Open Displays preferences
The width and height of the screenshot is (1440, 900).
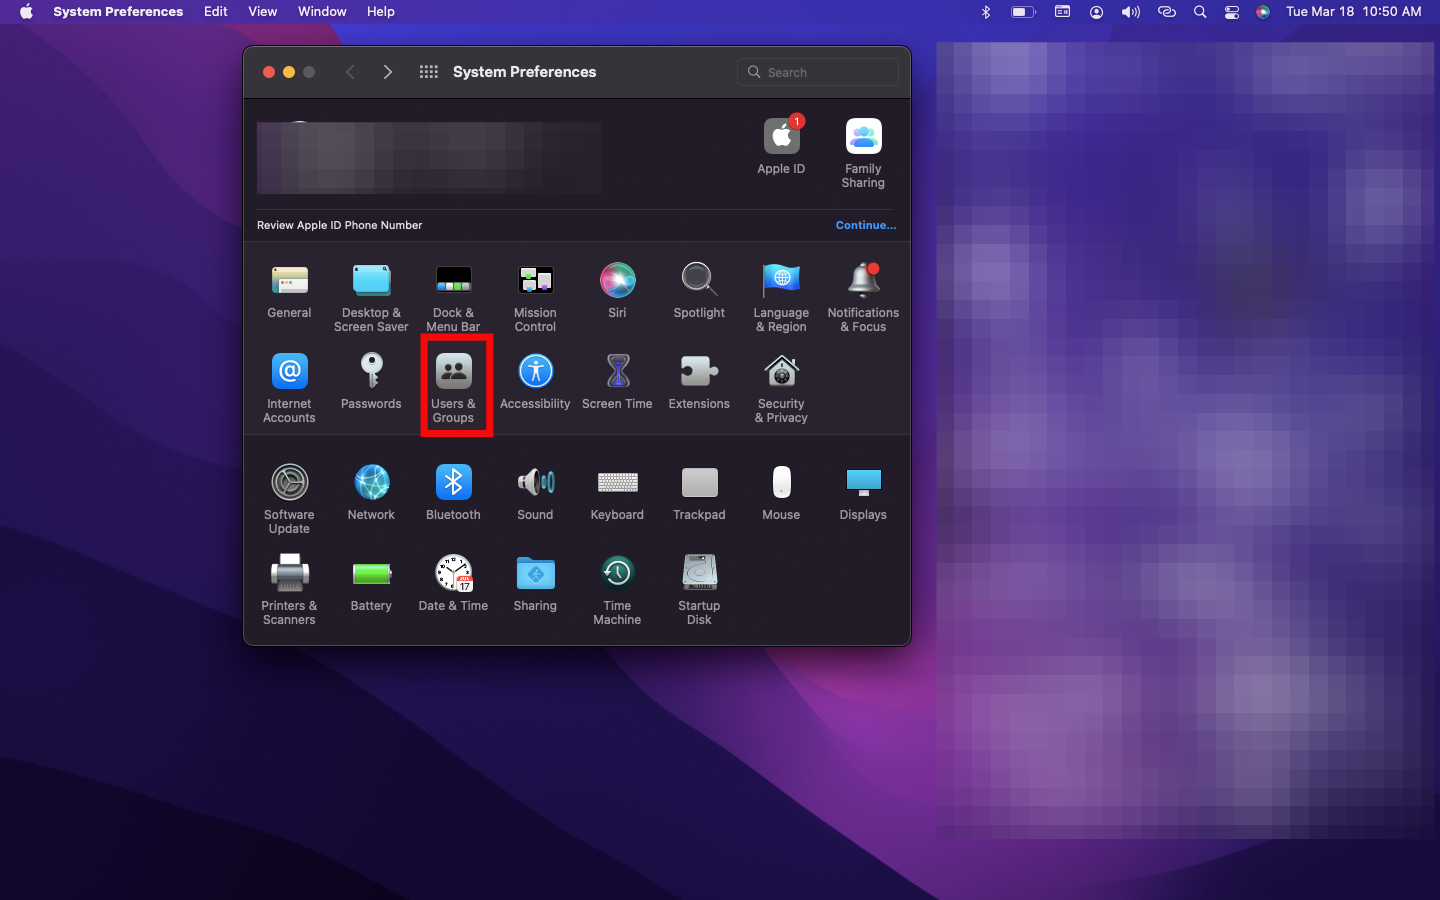tap(863, 493)
